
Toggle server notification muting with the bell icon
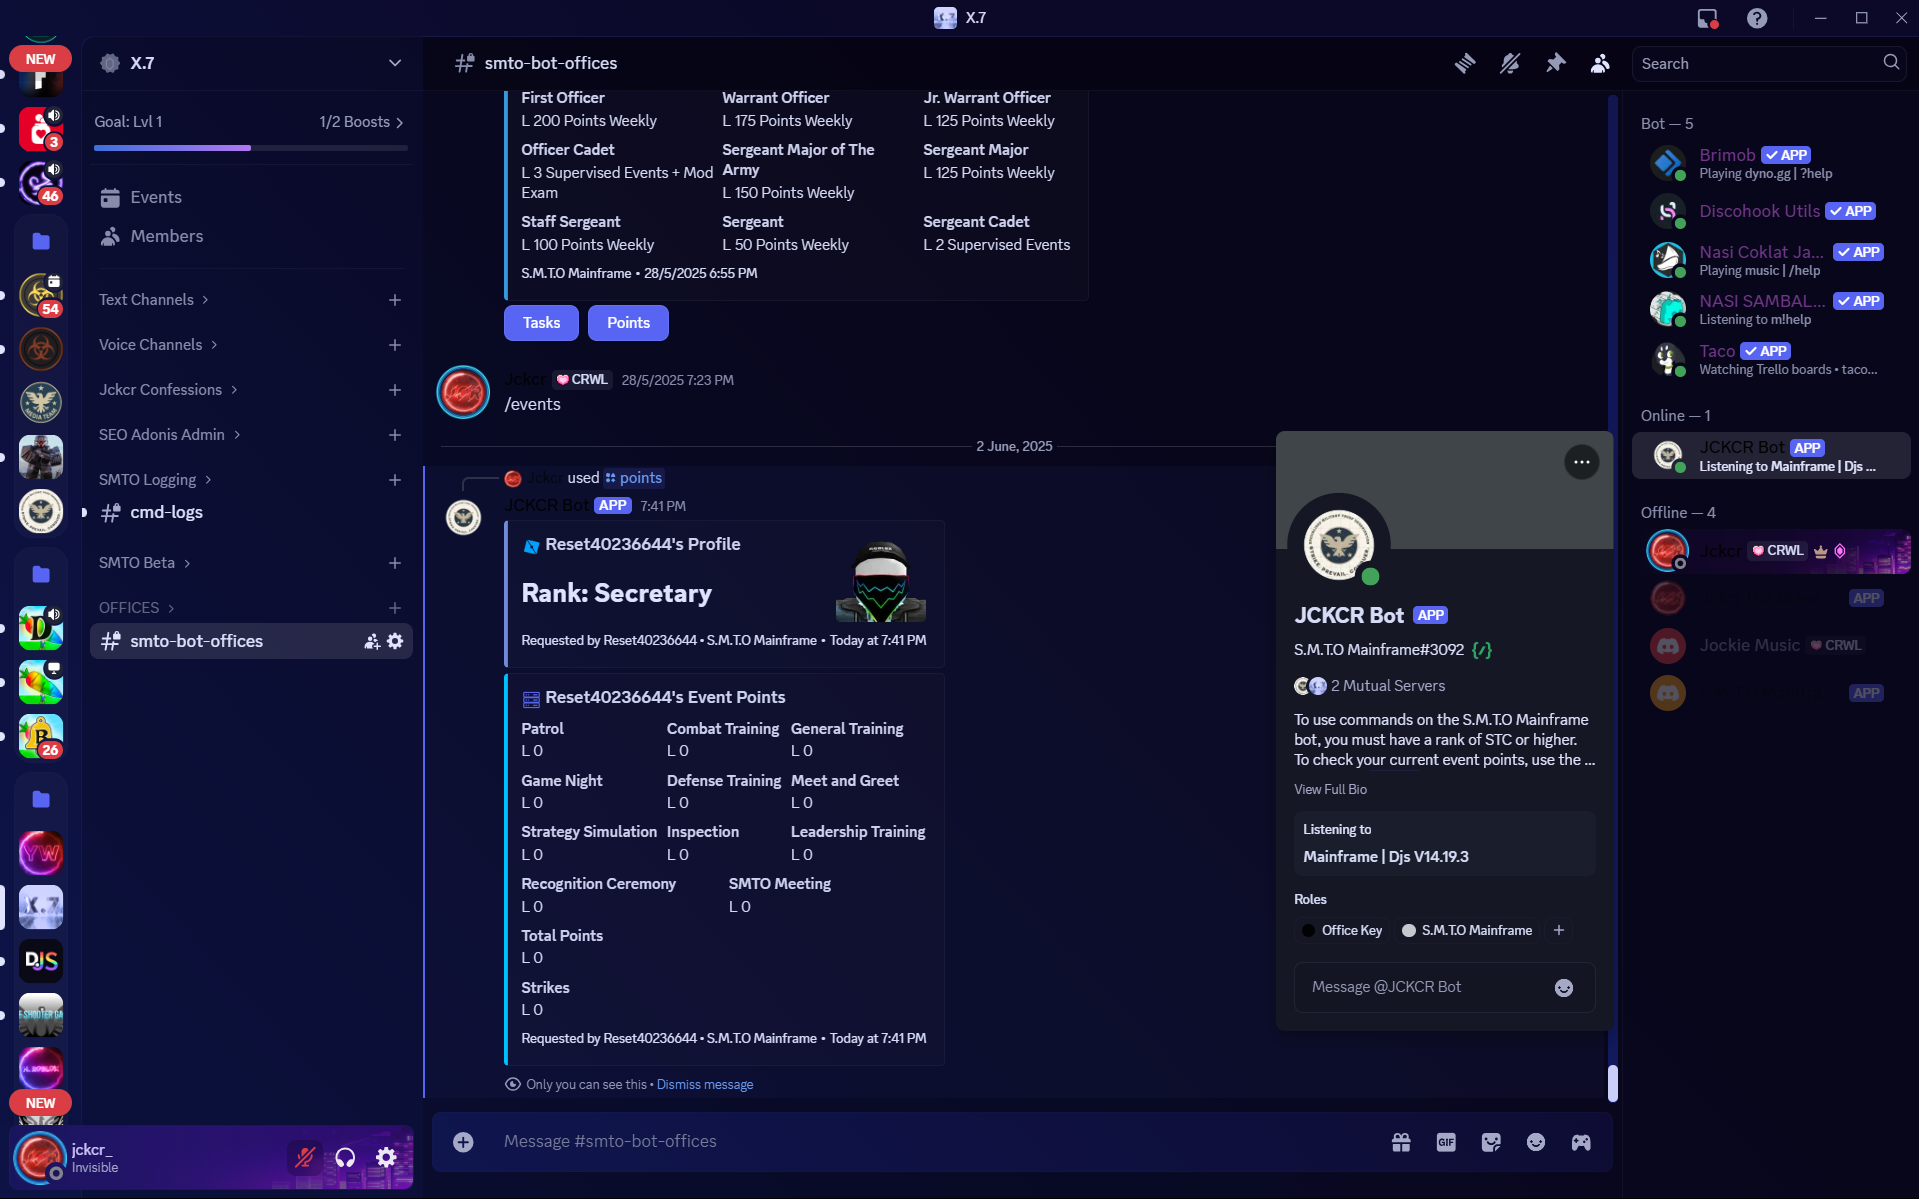pyautogui.click(x=1510, y=62)
